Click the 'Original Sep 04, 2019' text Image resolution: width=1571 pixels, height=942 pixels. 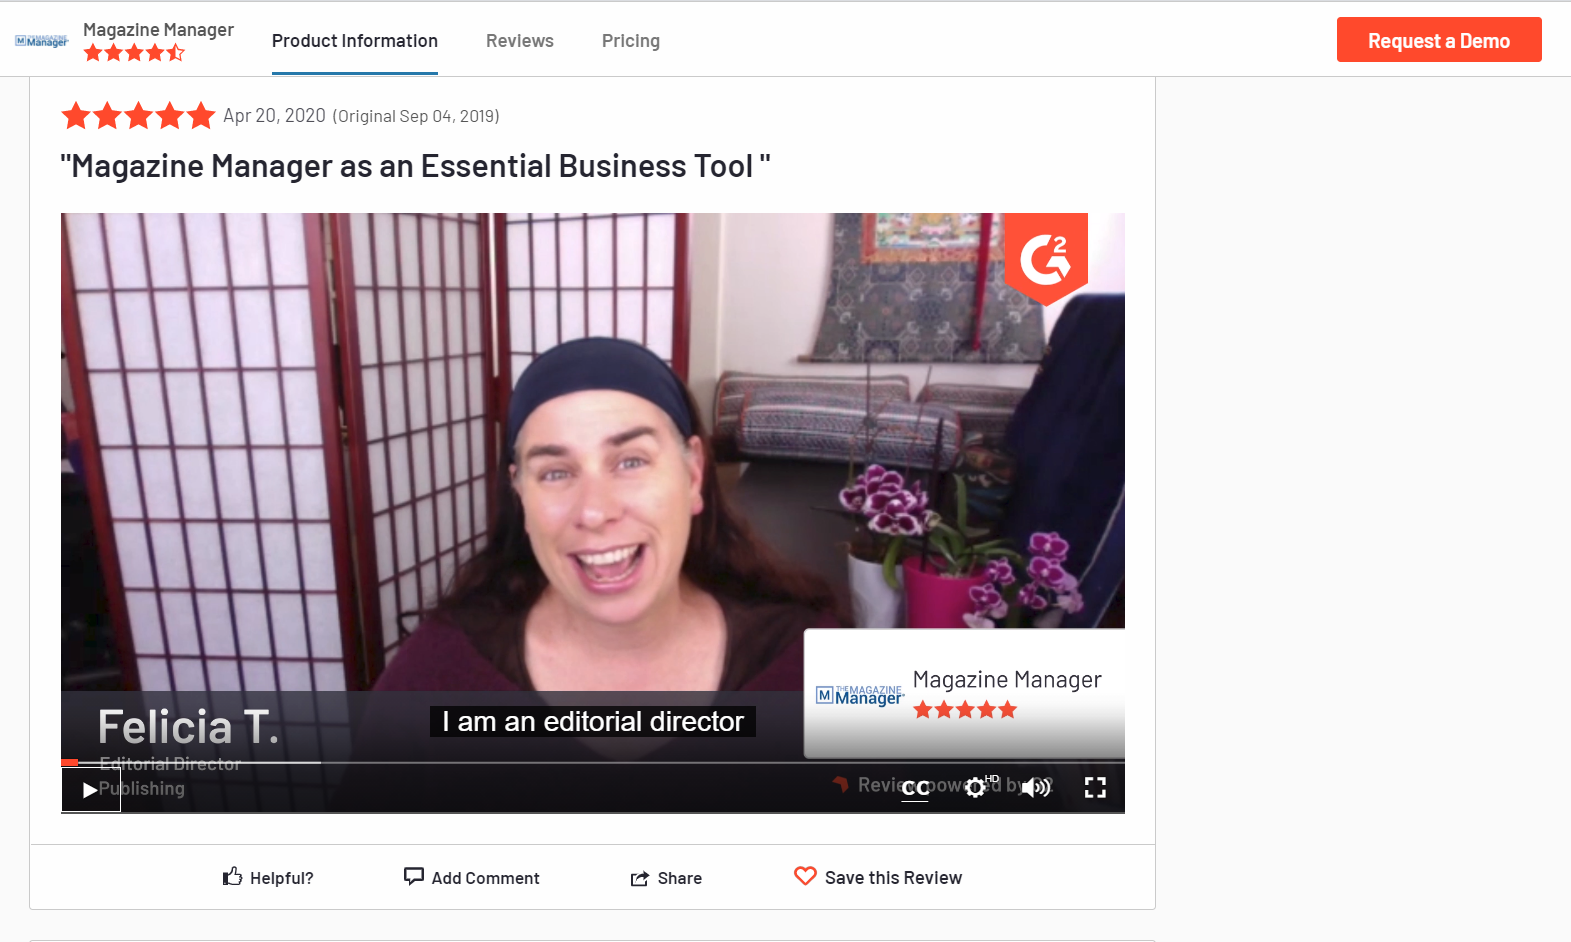click(416, 116)
